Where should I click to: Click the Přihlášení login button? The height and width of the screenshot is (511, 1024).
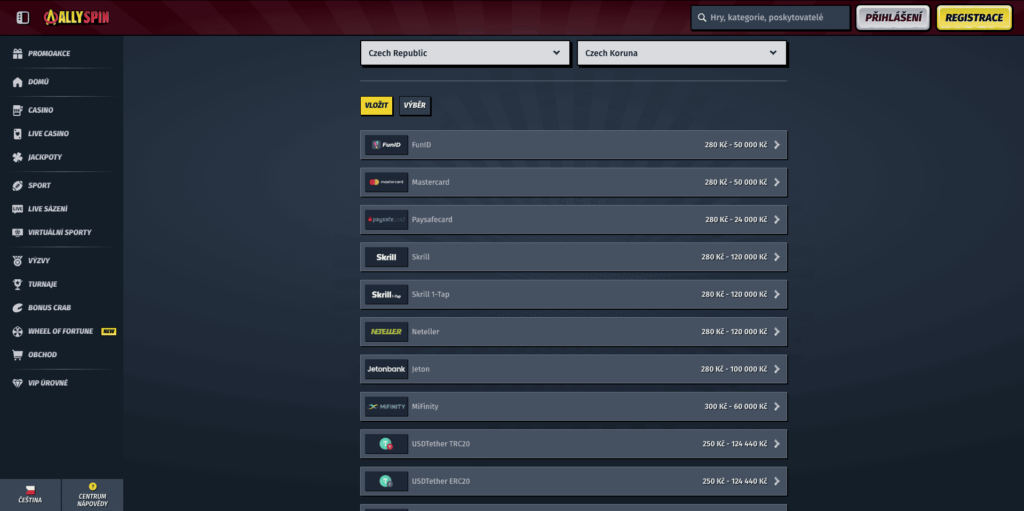tap(892, 18)
